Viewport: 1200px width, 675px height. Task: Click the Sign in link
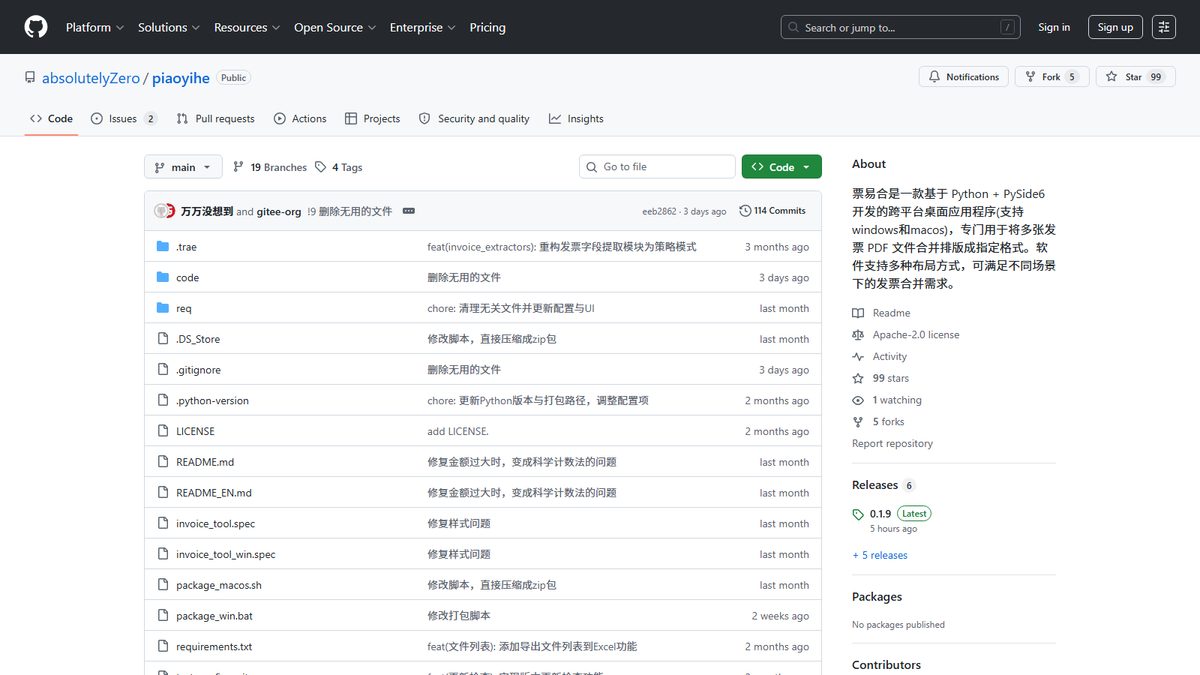click(1054, 27)
